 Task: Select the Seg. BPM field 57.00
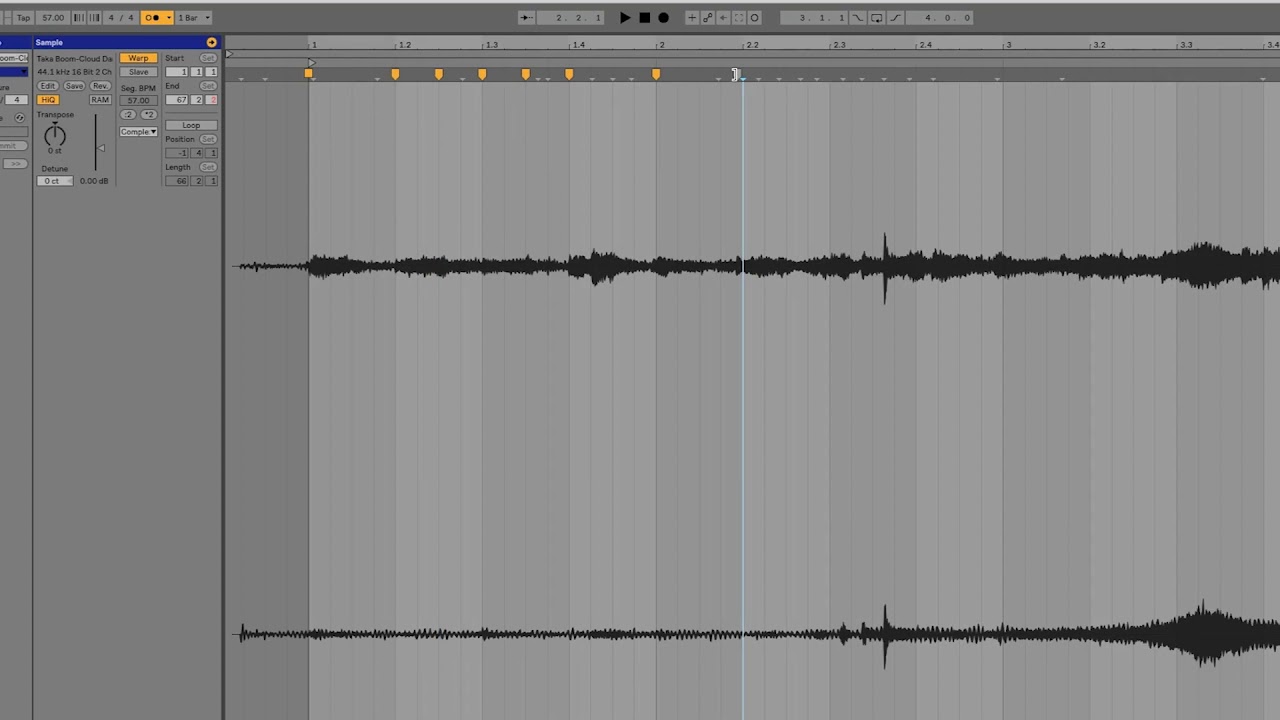point(138,101)
